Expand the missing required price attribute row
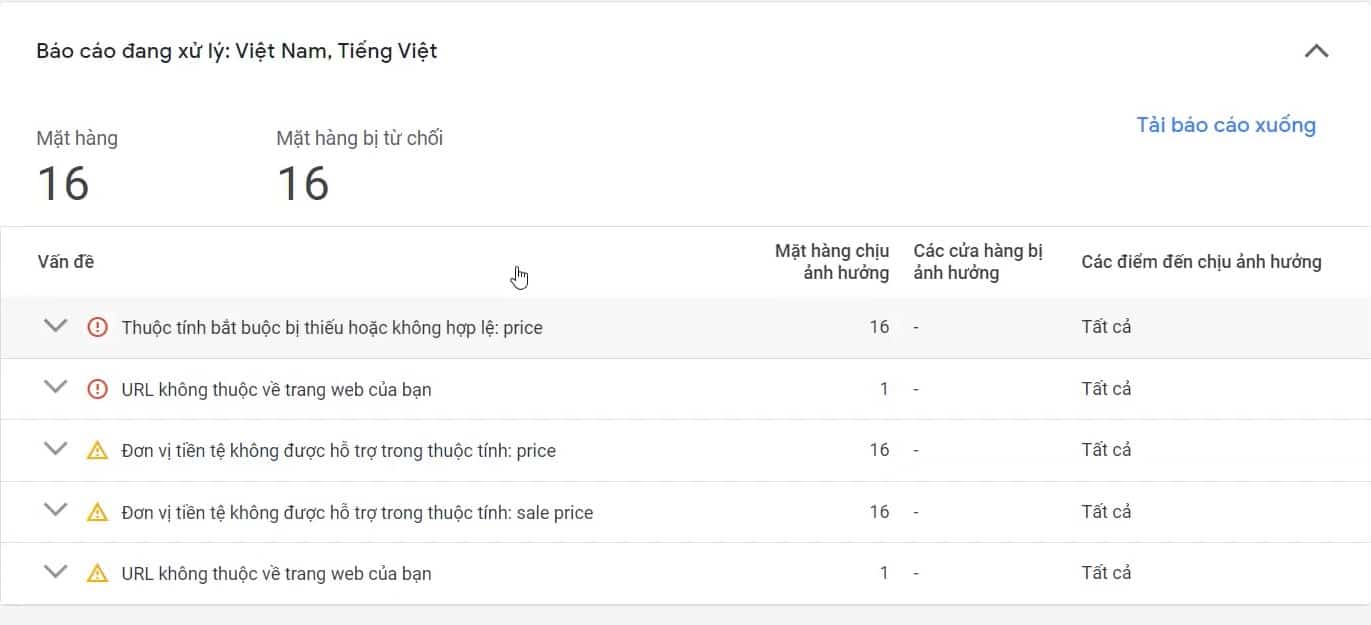The image size is (1371, 625). (56, 326)
